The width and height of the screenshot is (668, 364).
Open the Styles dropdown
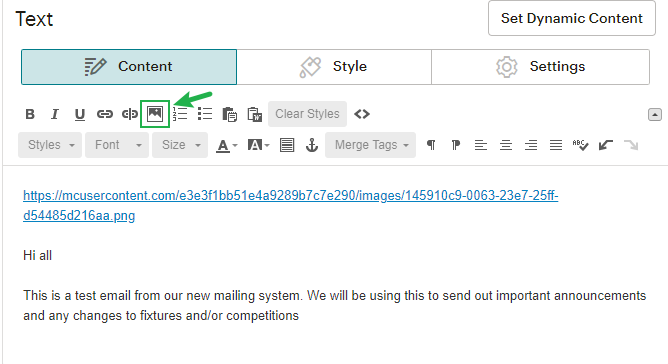(x=50, y=145)
